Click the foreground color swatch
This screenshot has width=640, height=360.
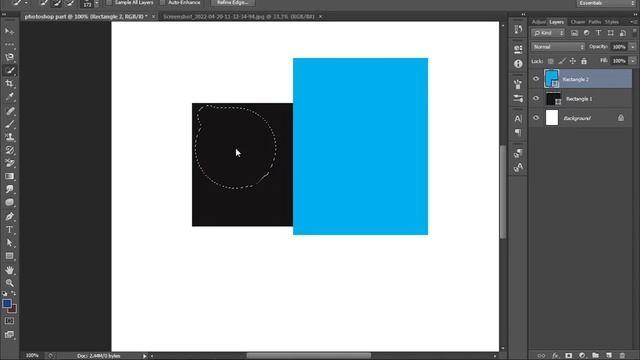pos(7,304)
